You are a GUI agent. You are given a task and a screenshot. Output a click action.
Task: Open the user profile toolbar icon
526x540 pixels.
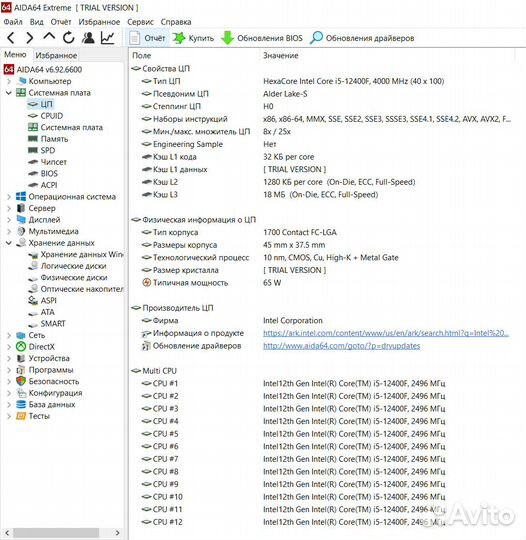click(88, 38)
